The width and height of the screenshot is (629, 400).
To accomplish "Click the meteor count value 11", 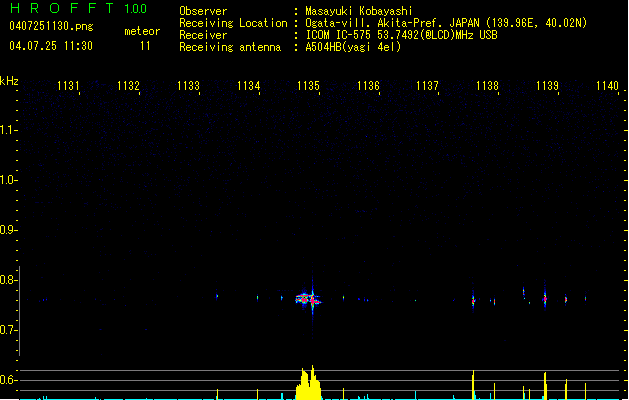I will [145, 46].
